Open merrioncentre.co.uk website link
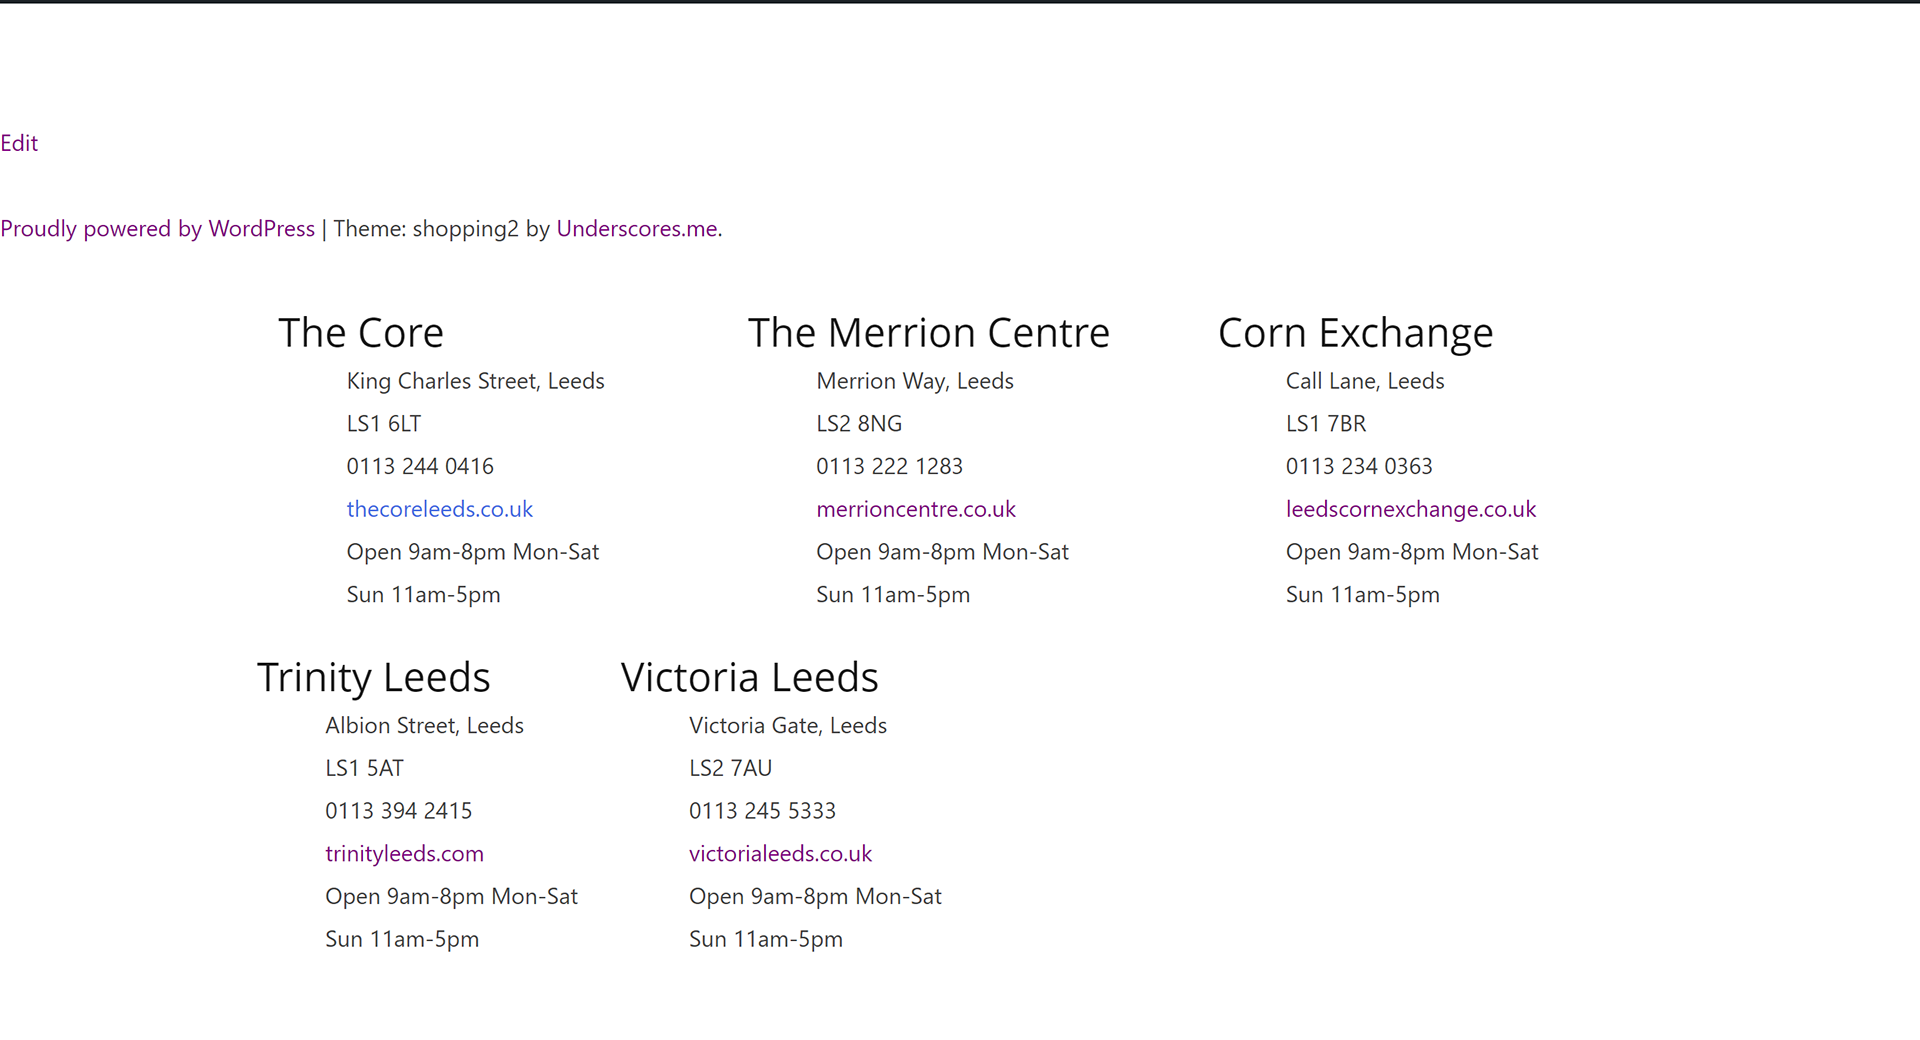This screenshot has width=1920, height=1040. 916,509
